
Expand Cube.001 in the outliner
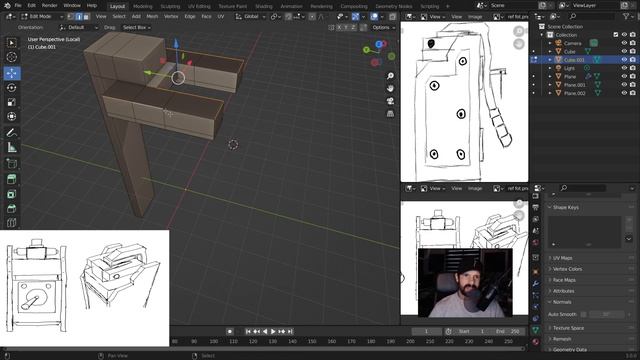point(550,60)
